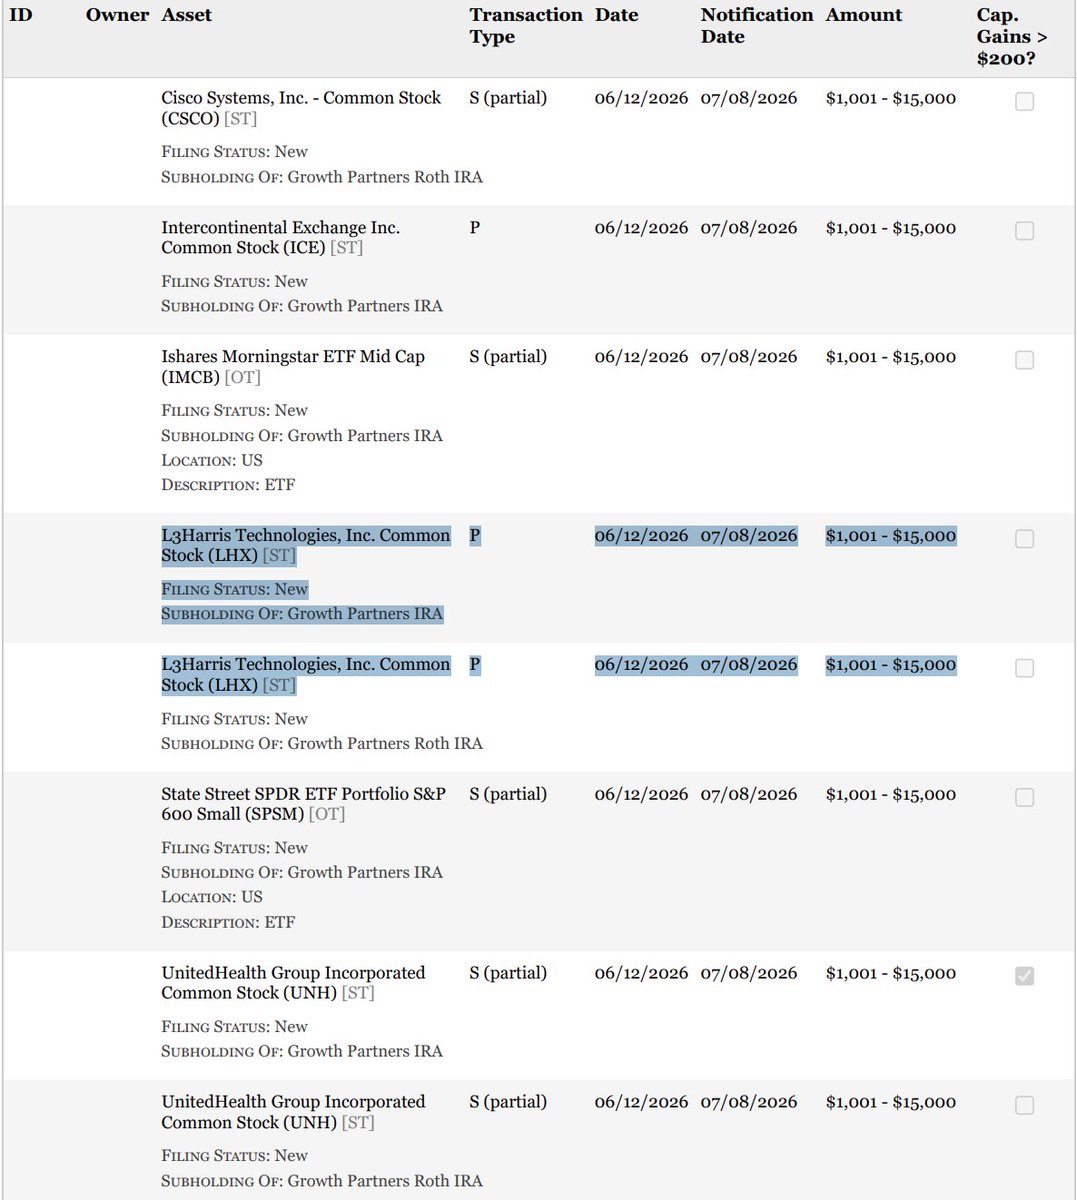Click the highlighted L3Harris Technologies first entry
Image resolution: width=1077 pixels, height=1200 pixels.
[306, 546]
